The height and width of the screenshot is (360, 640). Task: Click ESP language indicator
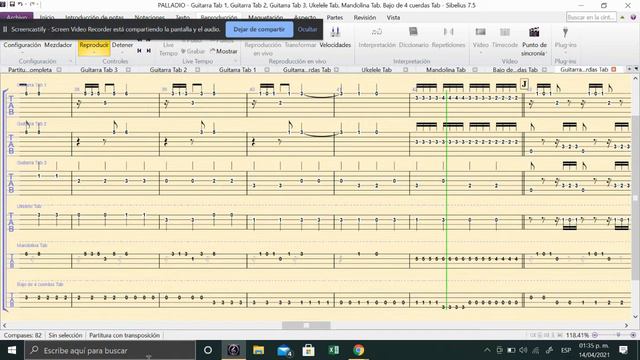click(x=566, y=350)
